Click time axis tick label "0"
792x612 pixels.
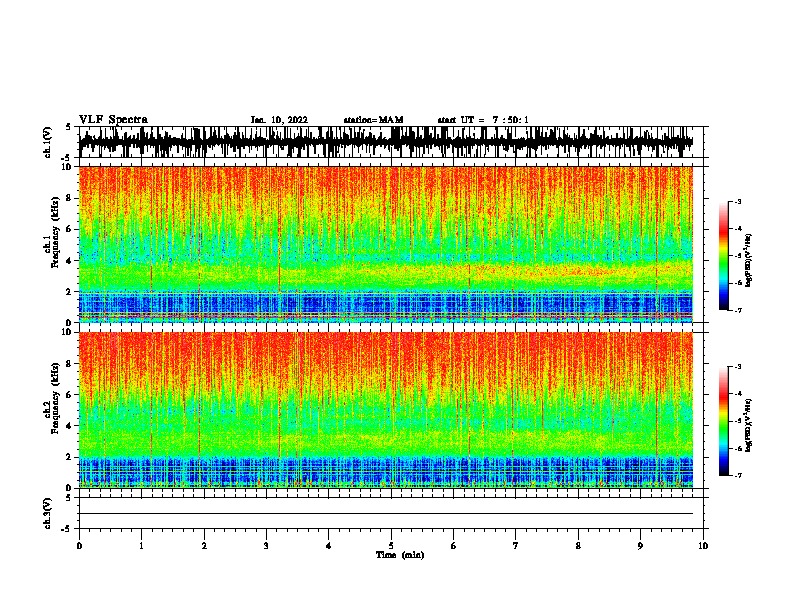point(79,546)
